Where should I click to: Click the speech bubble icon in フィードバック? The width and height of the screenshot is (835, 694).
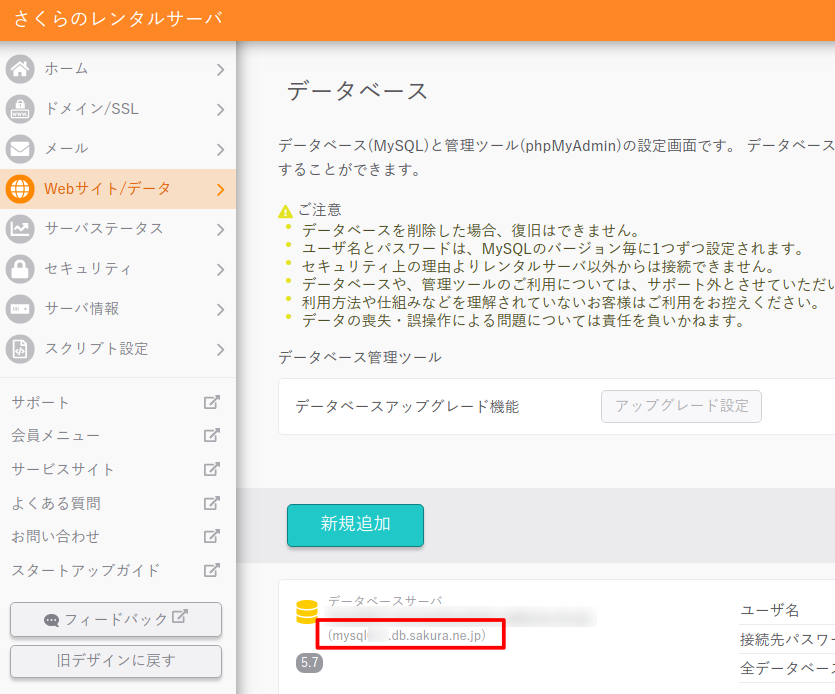[52, 620]
